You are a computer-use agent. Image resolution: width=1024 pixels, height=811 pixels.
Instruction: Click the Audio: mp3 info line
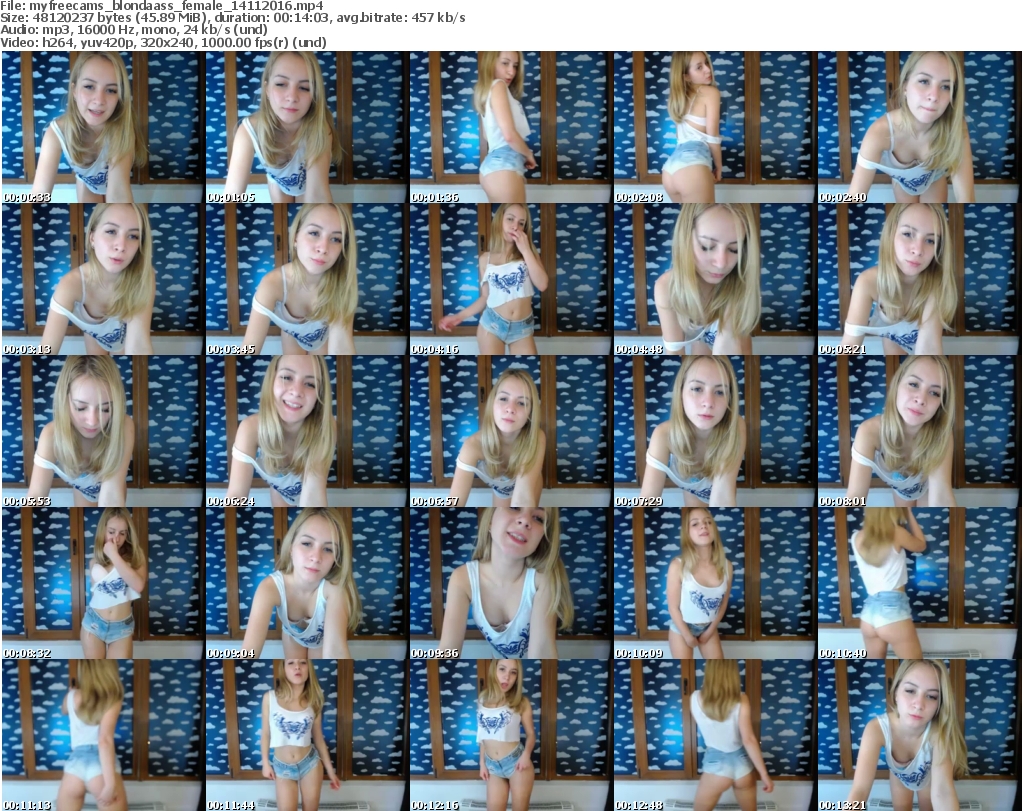click(134, 30)
